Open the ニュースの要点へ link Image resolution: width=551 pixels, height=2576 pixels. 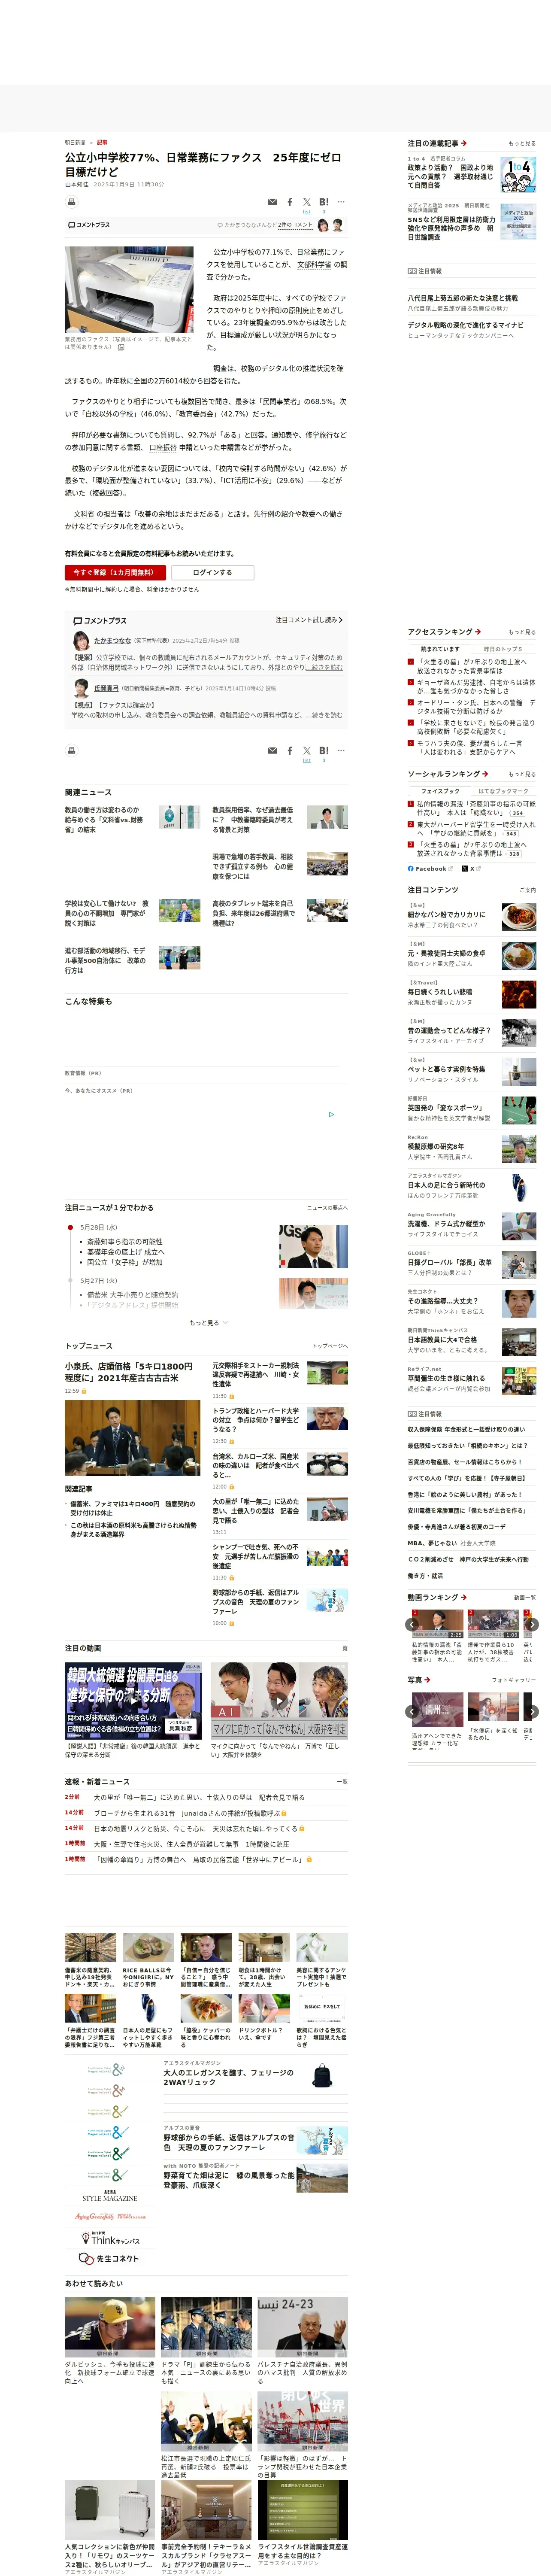pyautogui.click(x=327, y=1208)
